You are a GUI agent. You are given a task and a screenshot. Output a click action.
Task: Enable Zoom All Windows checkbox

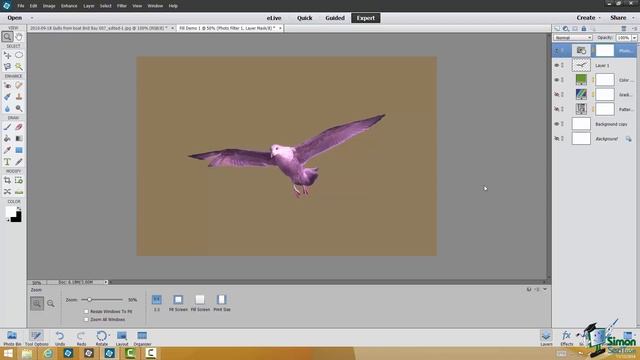[x=86, y=320]
